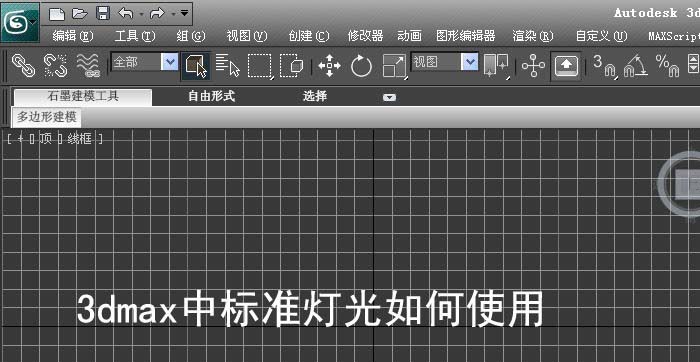
Task: Toggle Window/Crossing selection mode
Action: [292, 66]
